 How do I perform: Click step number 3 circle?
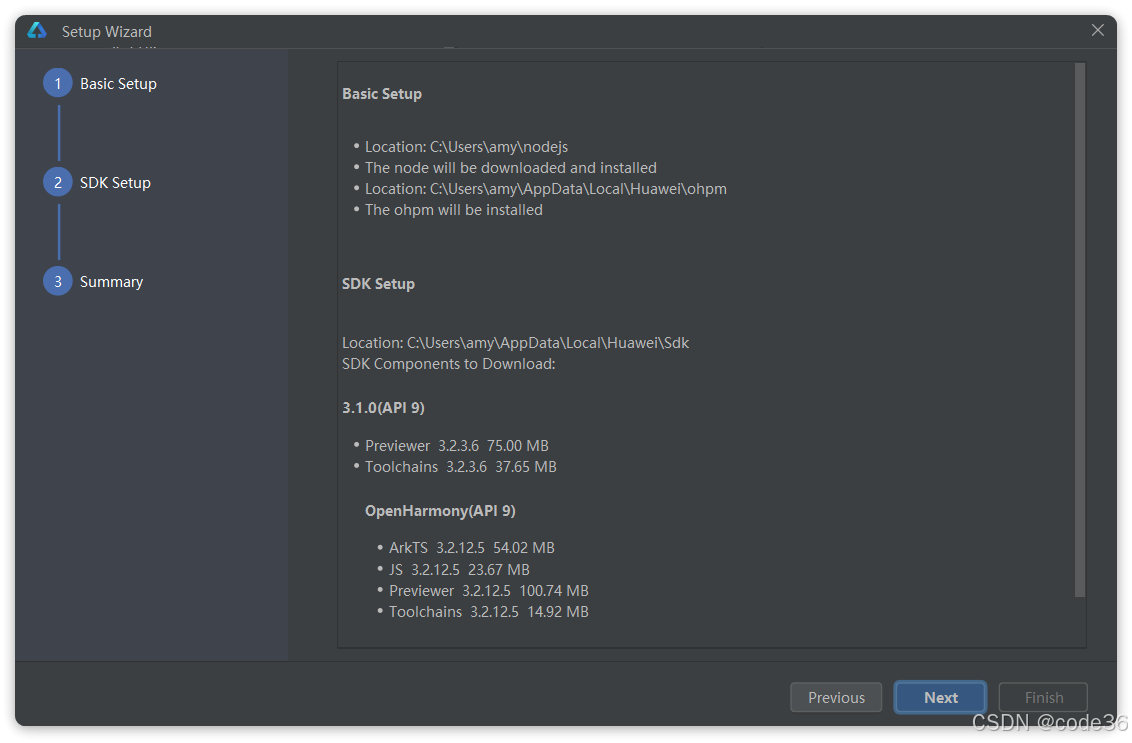click(x=58, y=282)
